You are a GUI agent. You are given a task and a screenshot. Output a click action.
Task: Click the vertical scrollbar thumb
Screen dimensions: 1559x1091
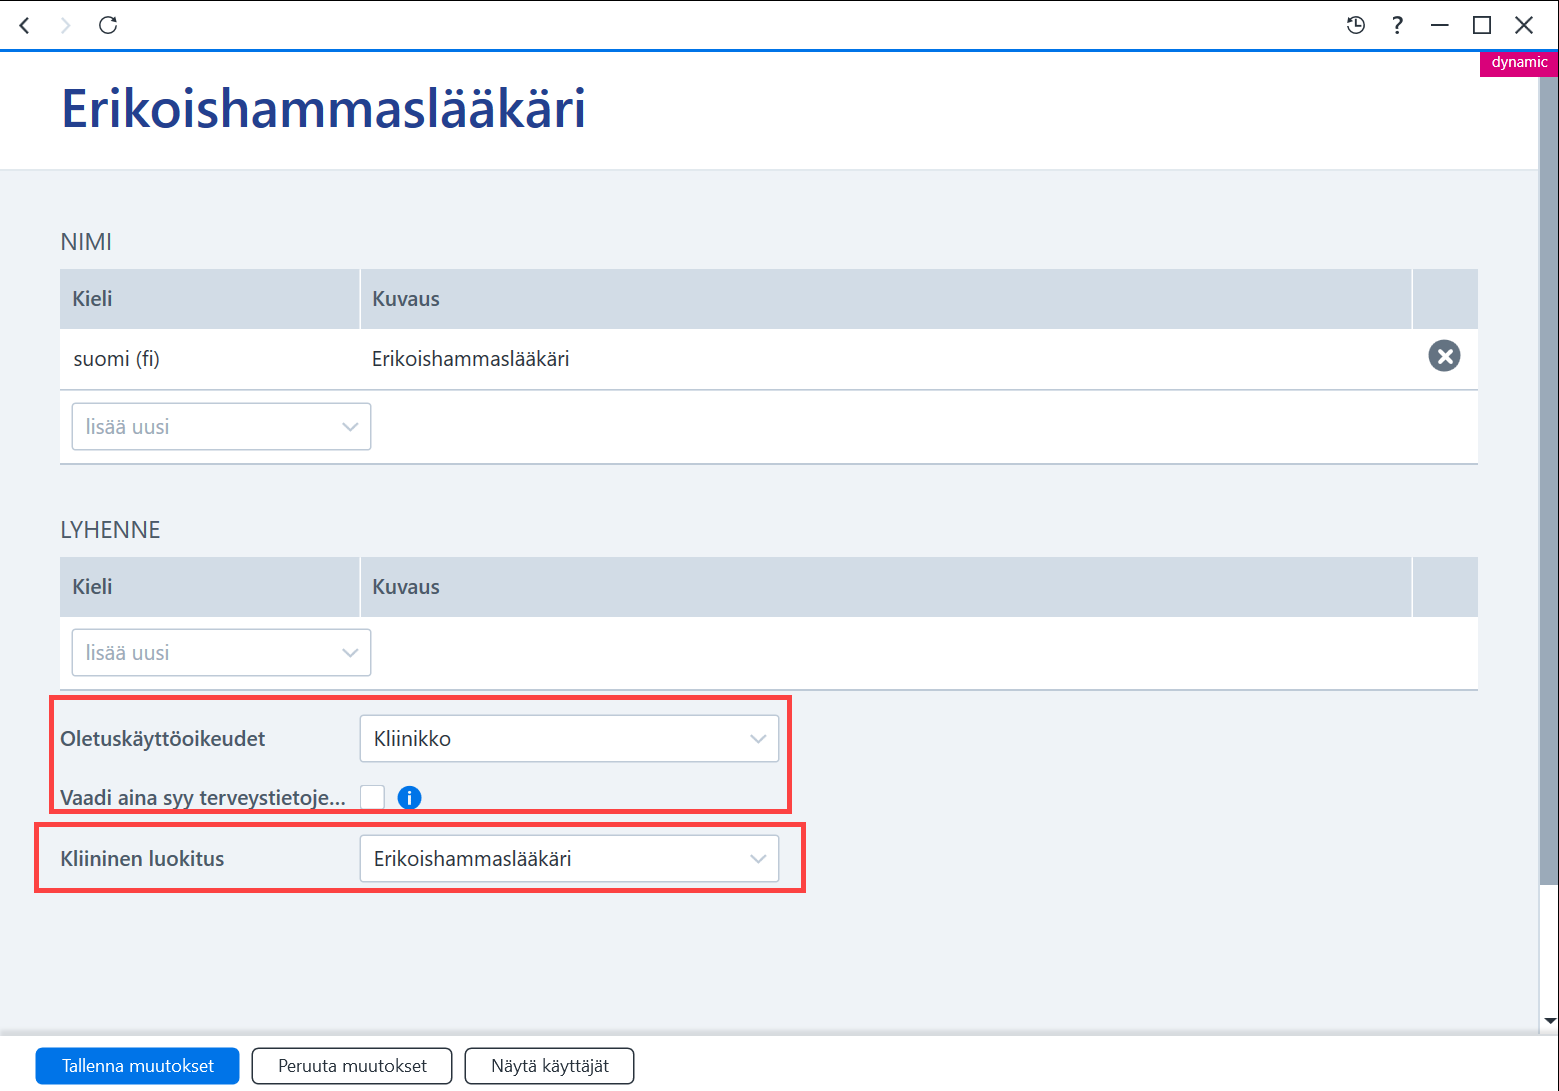tap(1549, 480)
